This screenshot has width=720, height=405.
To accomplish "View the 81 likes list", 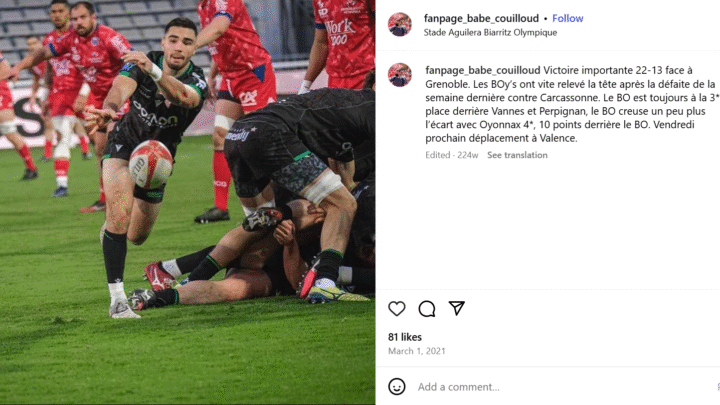I will pyautogui.click(x=405, y=337).
